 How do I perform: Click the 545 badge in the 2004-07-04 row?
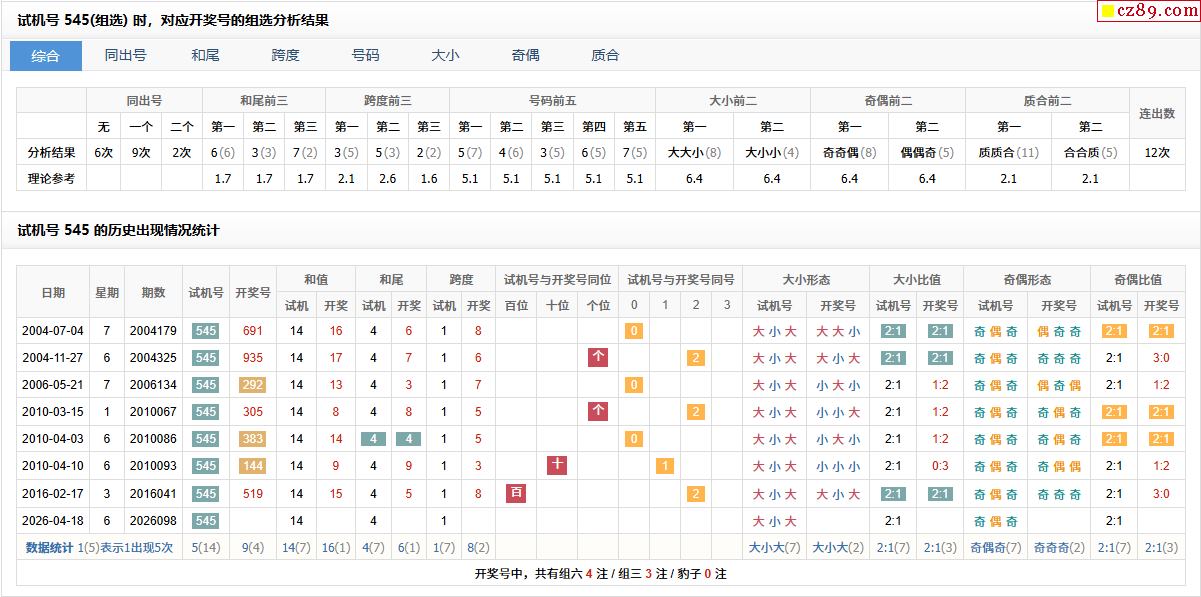[206, 331]
